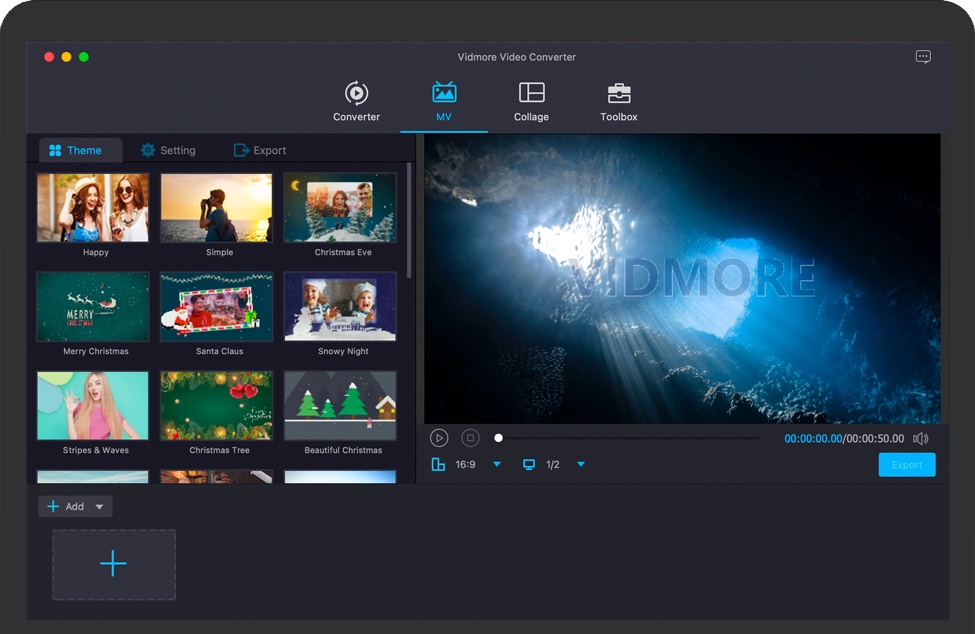Switch to the Export tab
Viewport: 975px width, 634px height.
point(260,150)
